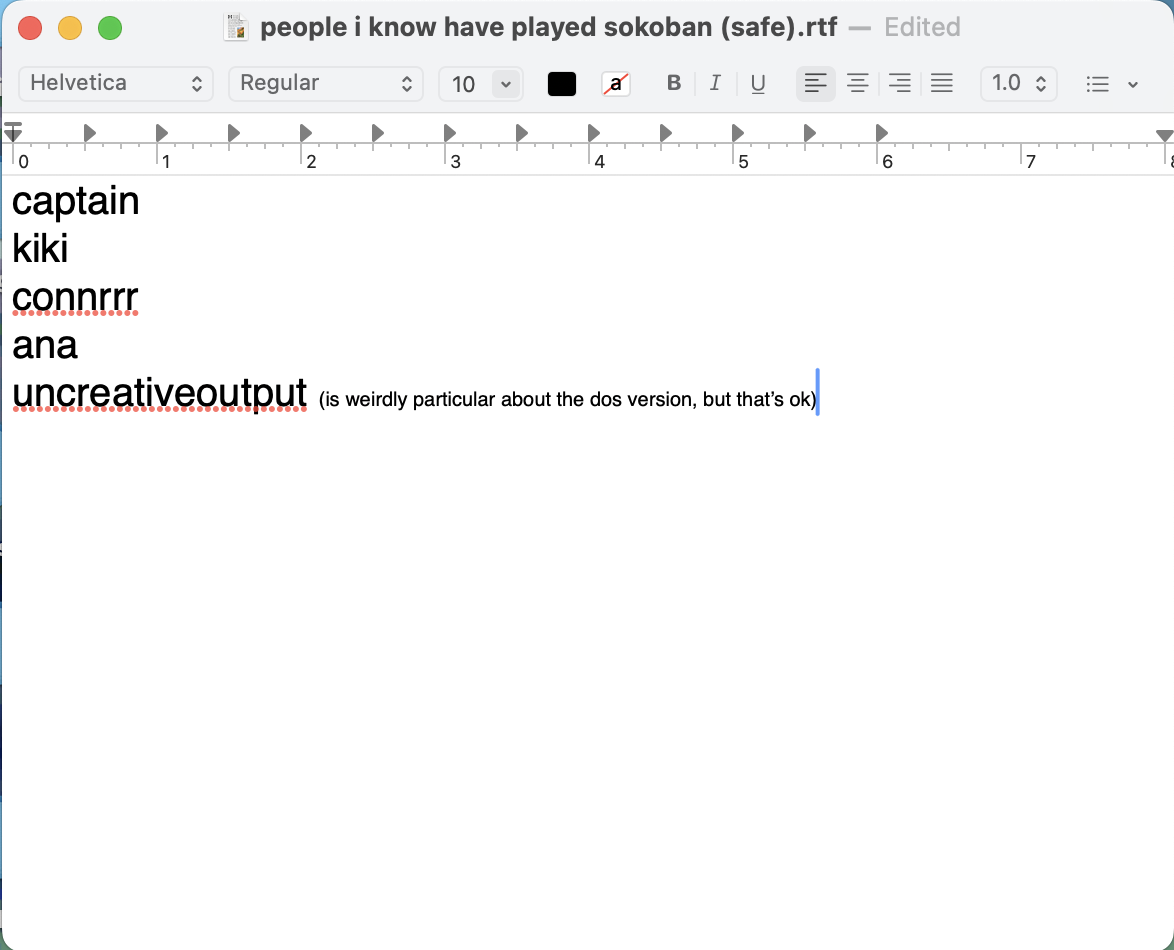Image resolution: width=1174 pixels, height=950 pixels.
Task: Select the tab stop at ruler 2 inch
Action: coord(305,133)
